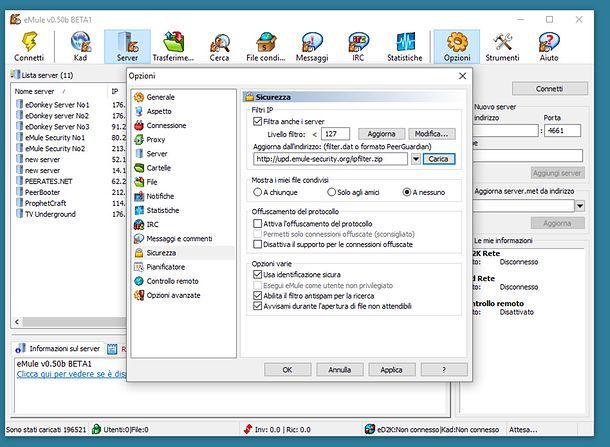Click the Connetti lightning toolbar icon
This screenshot has height=447, width=610.
29,47
